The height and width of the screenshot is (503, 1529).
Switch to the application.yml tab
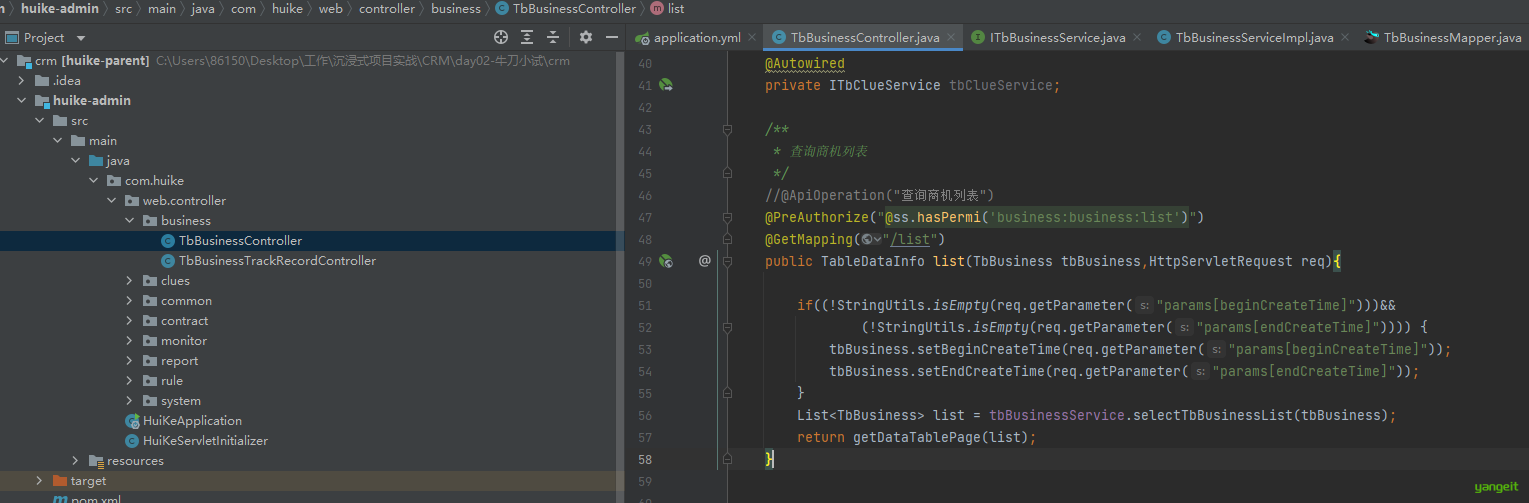tap(696, 38)
